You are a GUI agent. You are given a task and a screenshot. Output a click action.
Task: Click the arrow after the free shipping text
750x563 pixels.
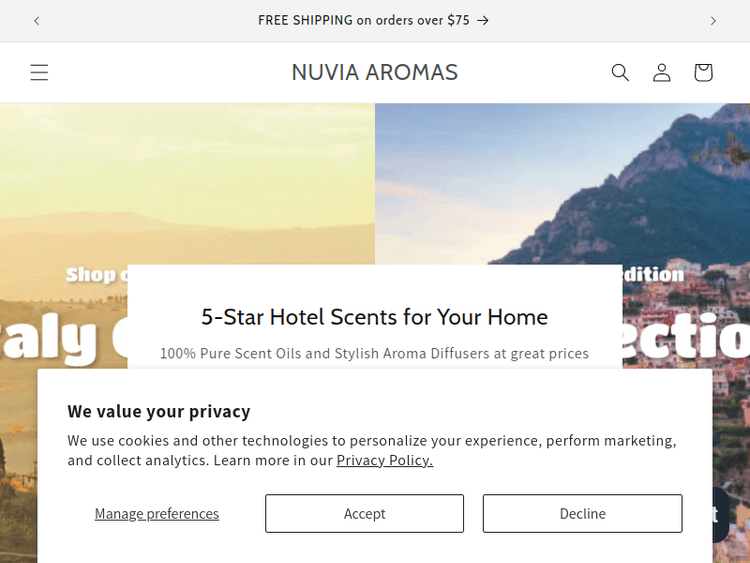pos(483,20)
